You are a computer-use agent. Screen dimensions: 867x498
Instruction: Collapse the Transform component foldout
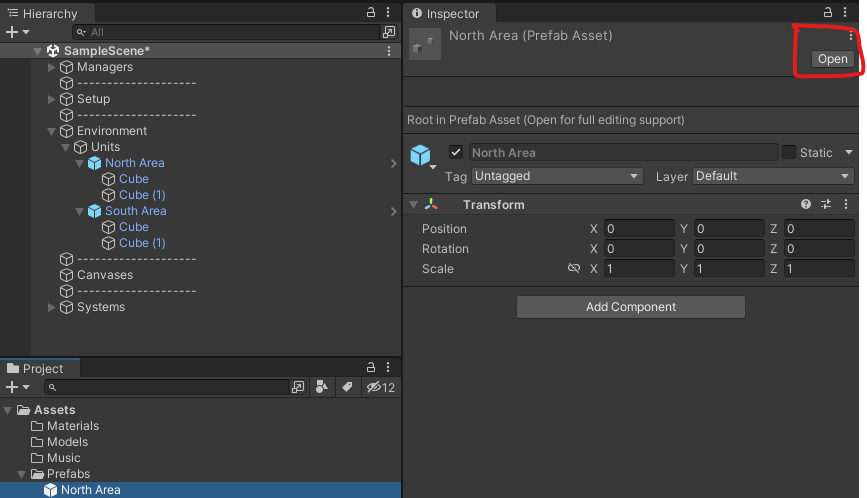tap(414, 205)
